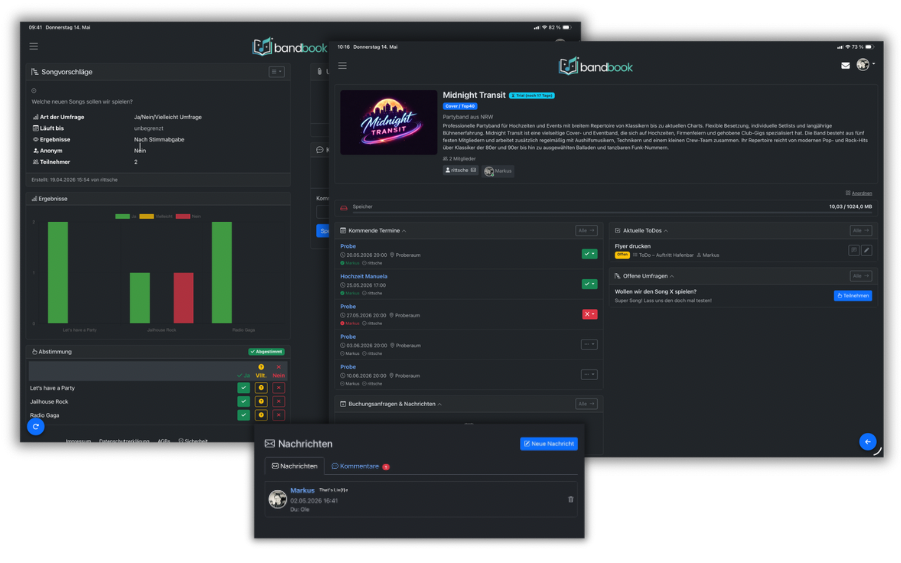Click Teilnehmen on the Song X survey
The height and width of the screenshot is (563, 901).
[853, 295]
